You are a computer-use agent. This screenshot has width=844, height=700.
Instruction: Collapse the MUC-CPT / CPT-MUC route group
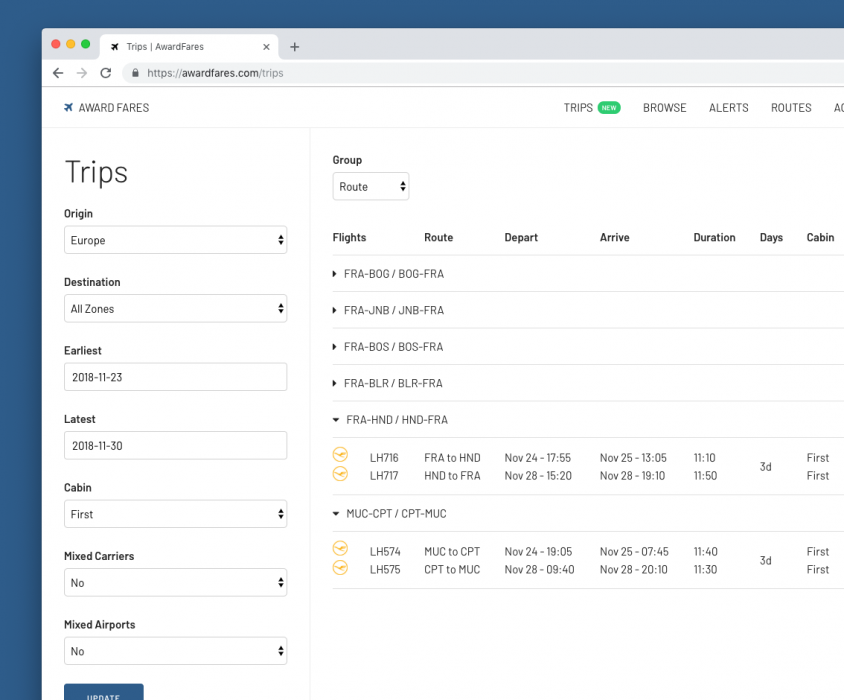point(396,514)
